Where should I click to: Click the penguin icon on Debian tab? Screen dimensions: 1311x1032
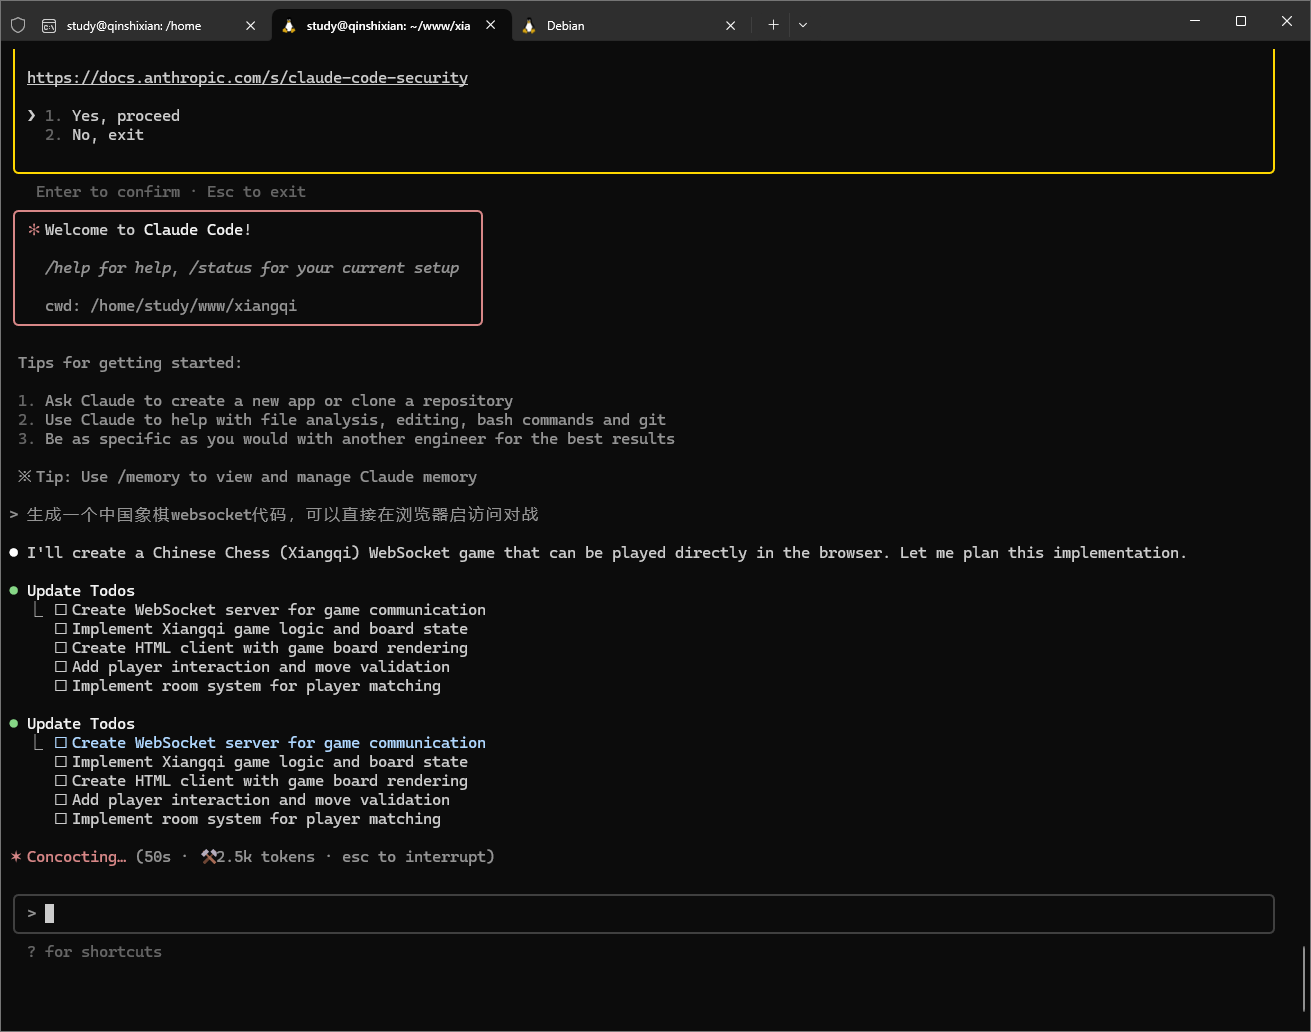[x=529, y=26]
